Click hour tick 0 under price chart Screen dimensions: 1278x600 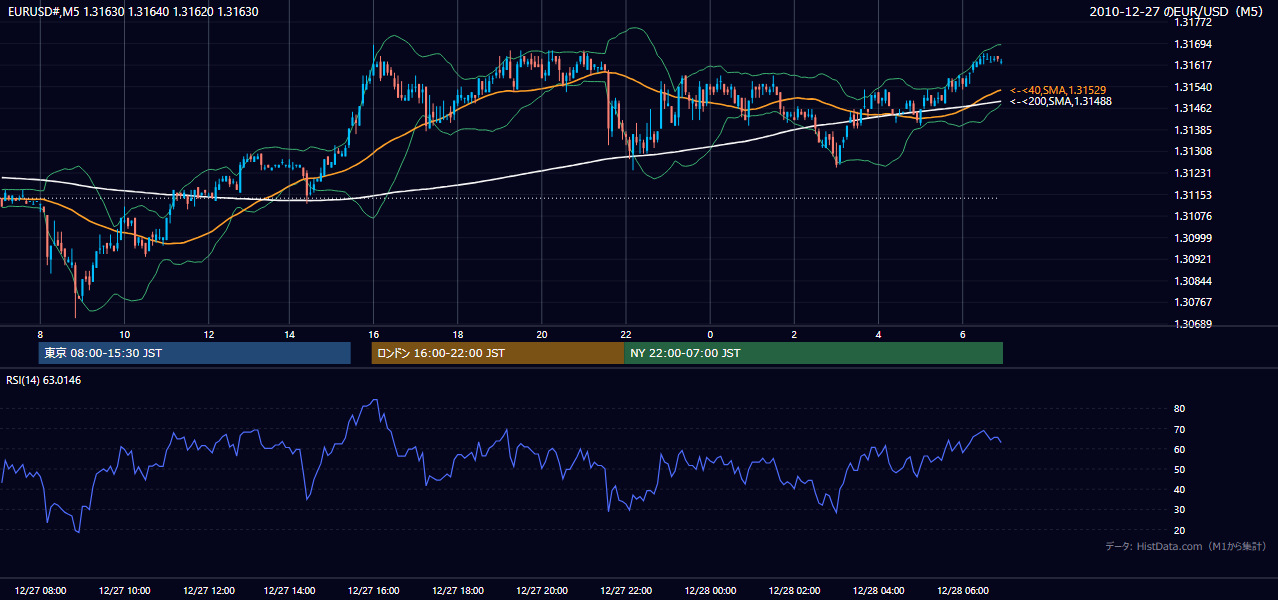point(710,334)
